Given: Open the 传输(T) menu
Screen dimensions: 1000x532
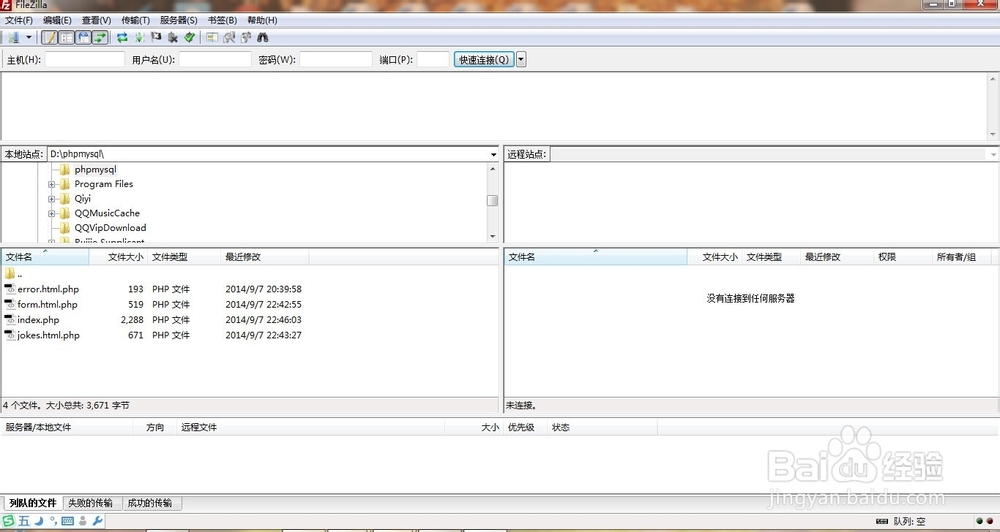Looking at the screenshot, I should (135, 20).
